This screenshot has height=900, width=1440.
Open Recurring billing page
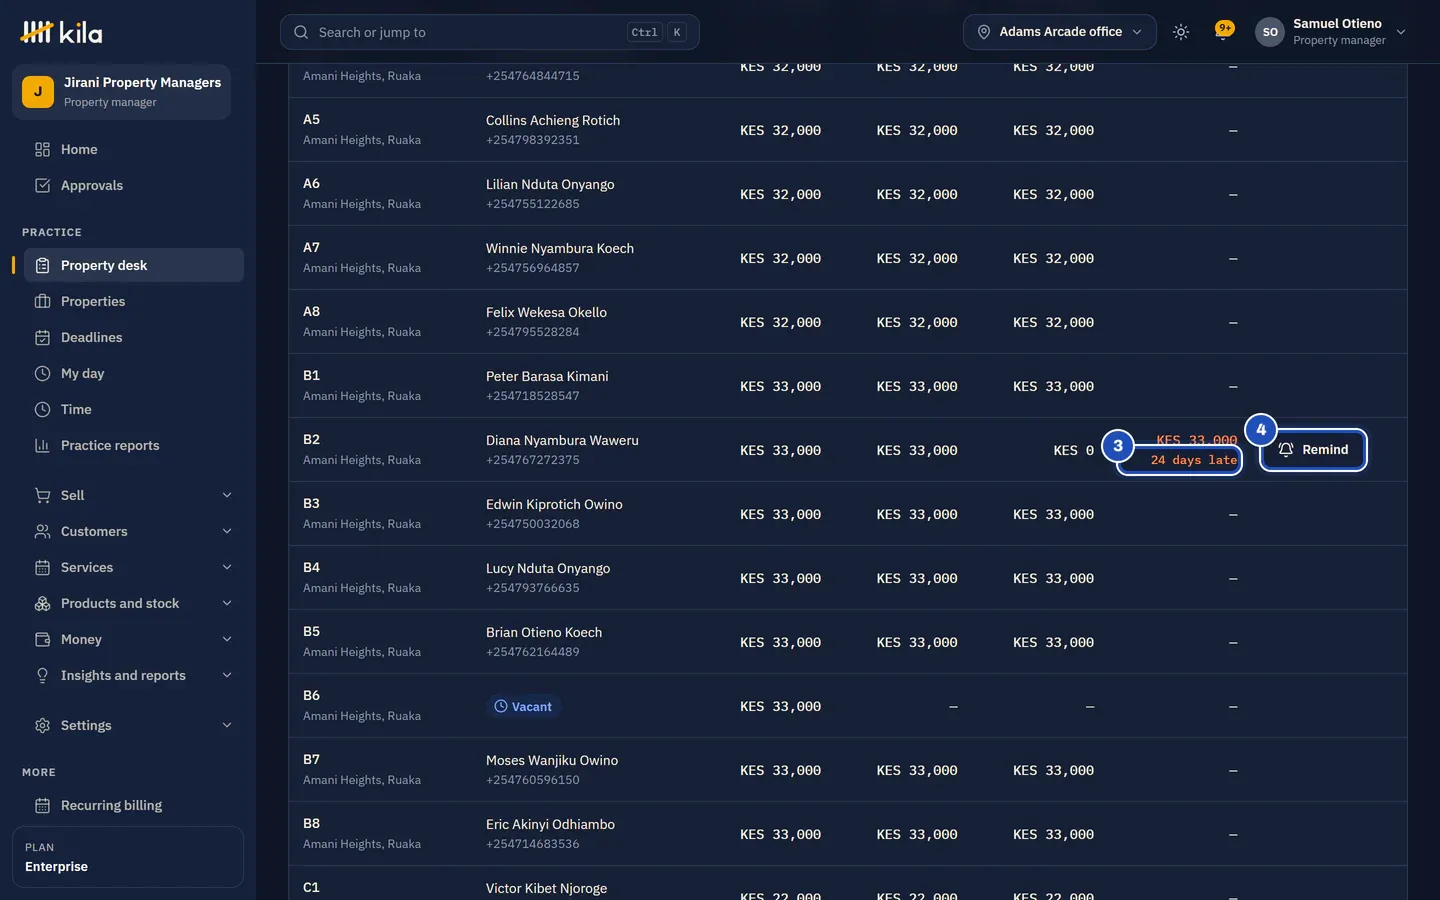point(134,805)
